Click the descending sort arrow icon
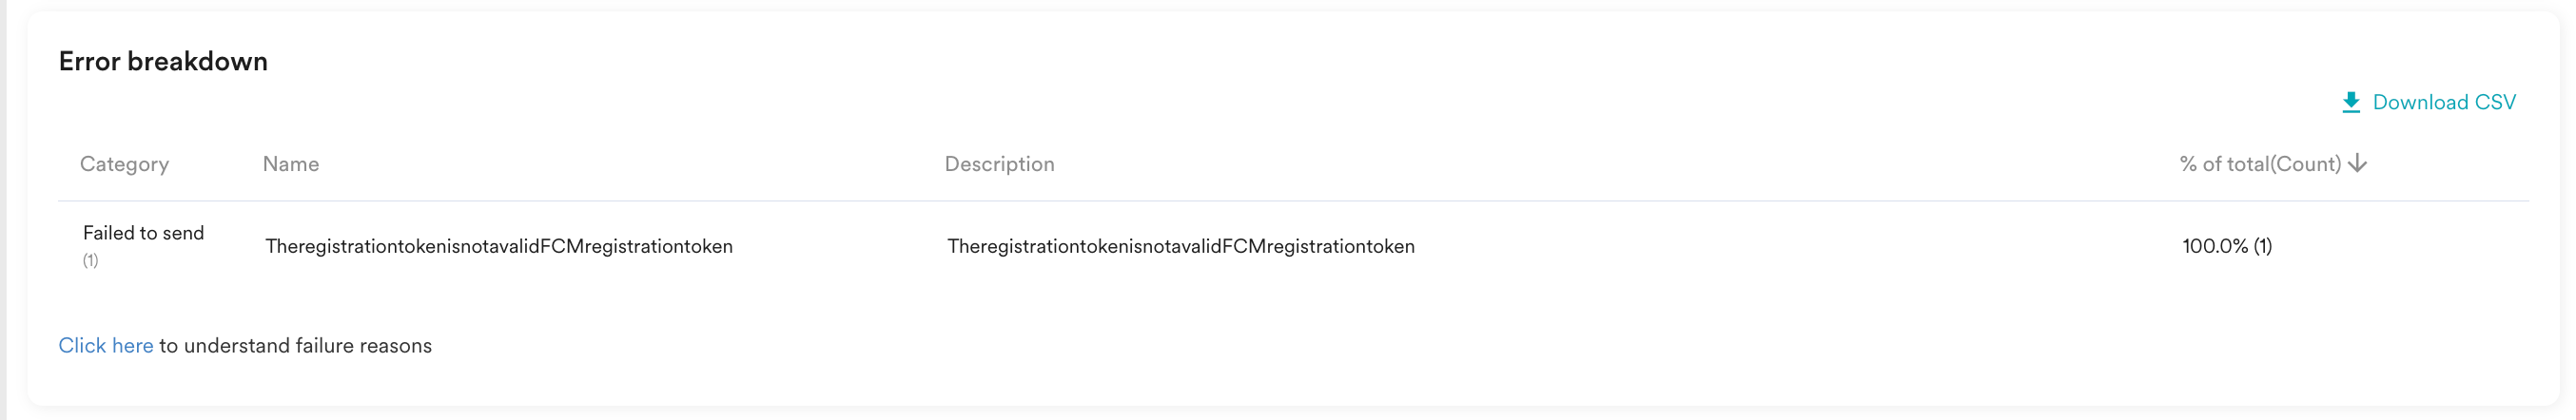Viewport: 2576px width, 420px height. tap(2357, 163)
